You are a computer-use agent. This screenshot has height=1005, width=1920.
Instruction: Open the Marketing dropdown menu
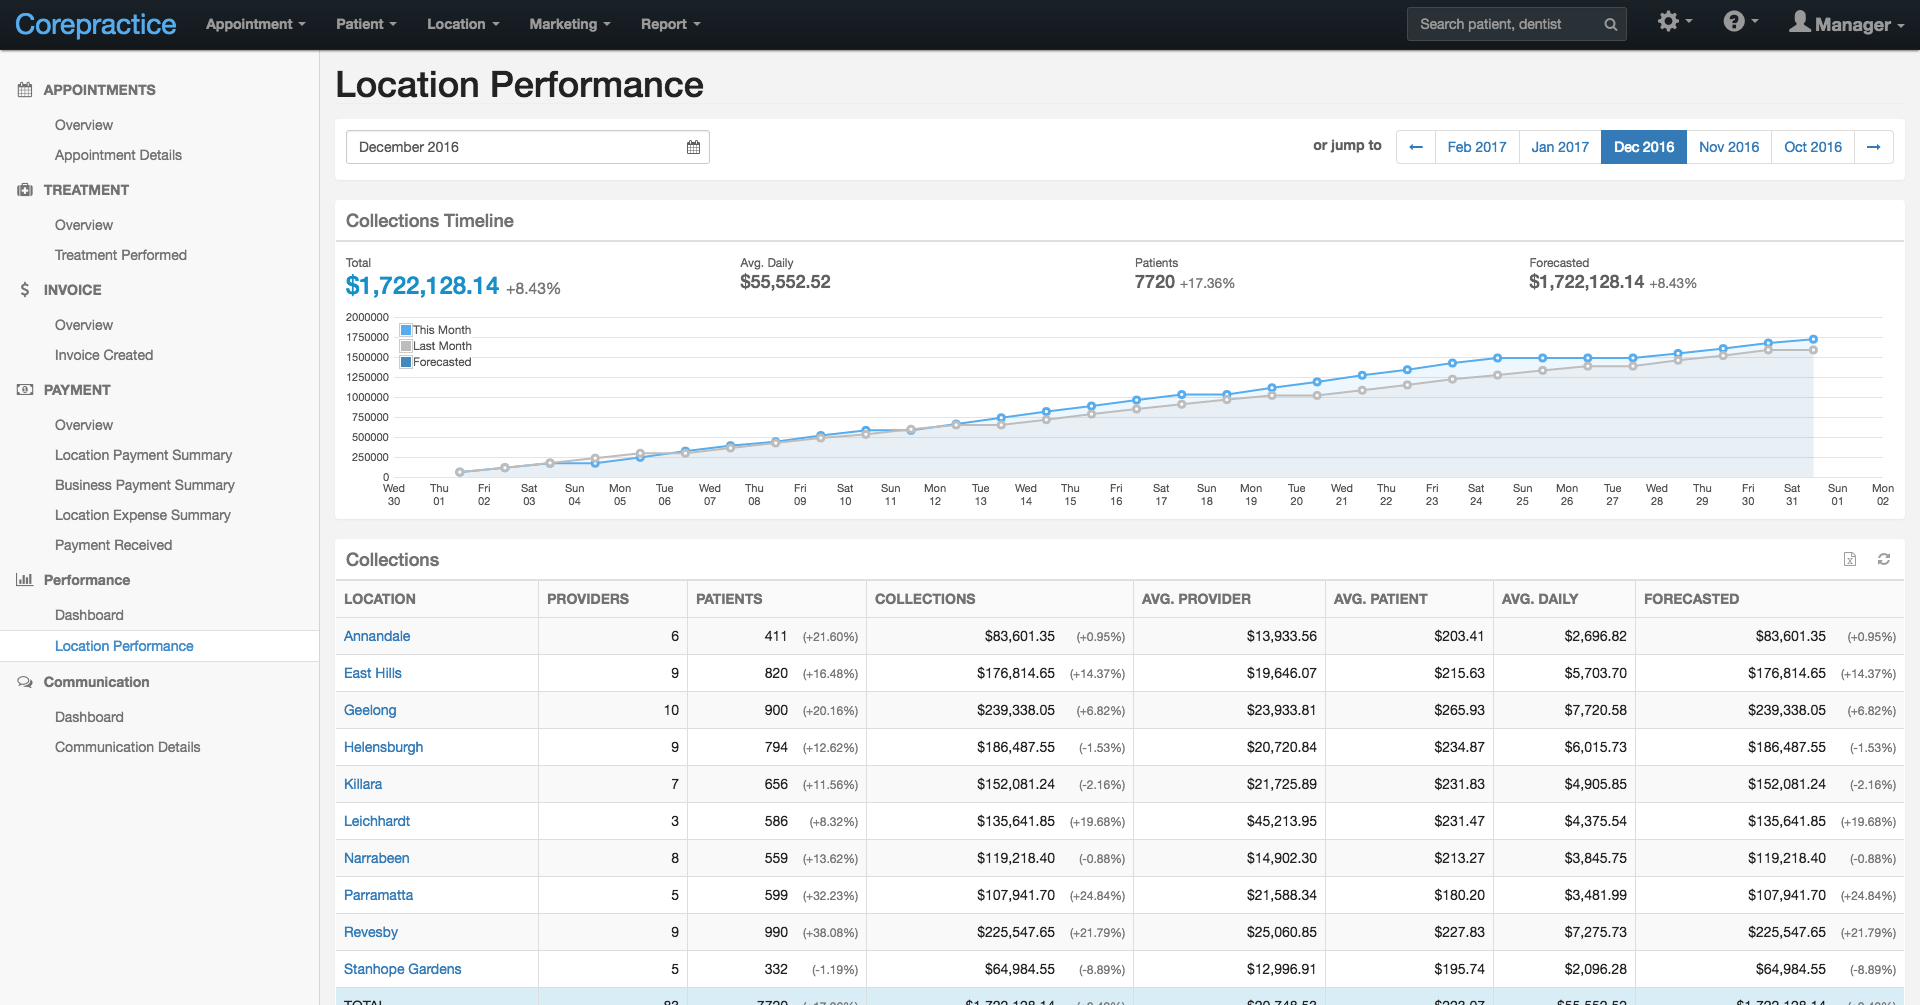[569, 24]
